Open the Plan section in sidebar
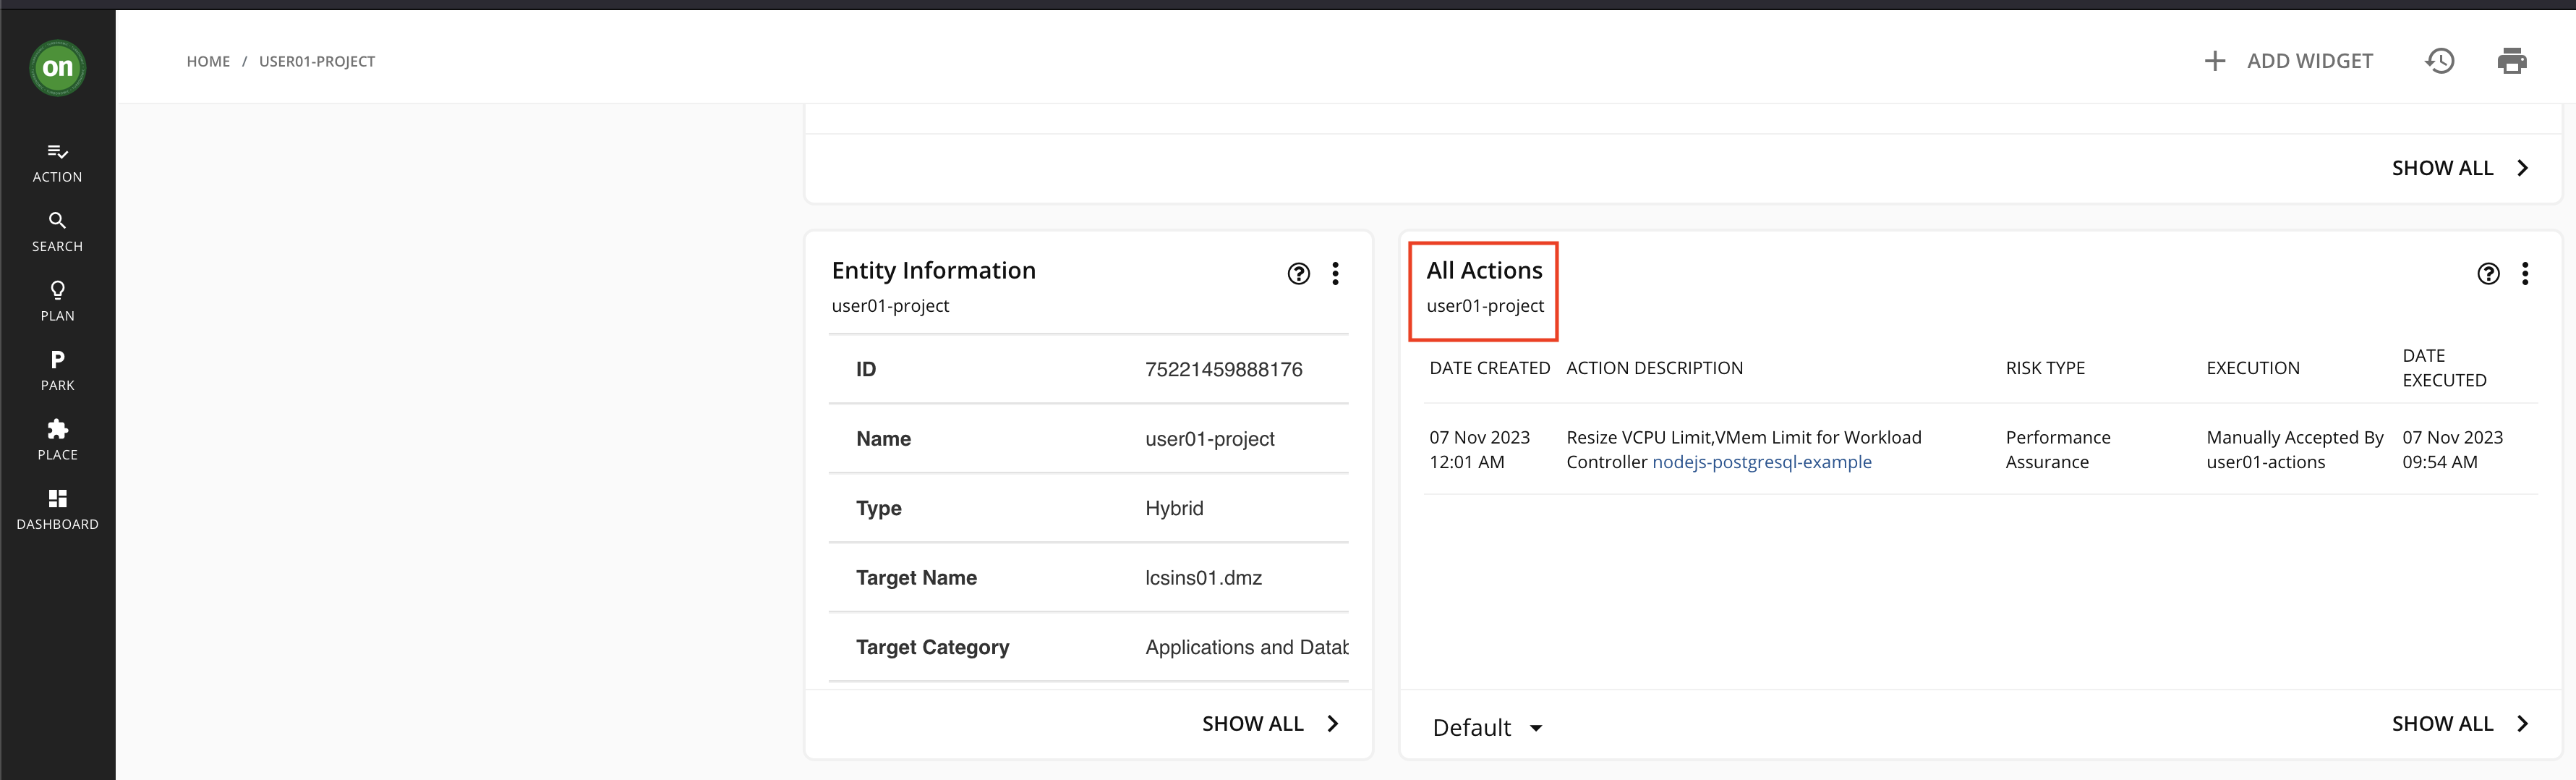The width and height of the screenshot is (2576, 780). (57, 301)
